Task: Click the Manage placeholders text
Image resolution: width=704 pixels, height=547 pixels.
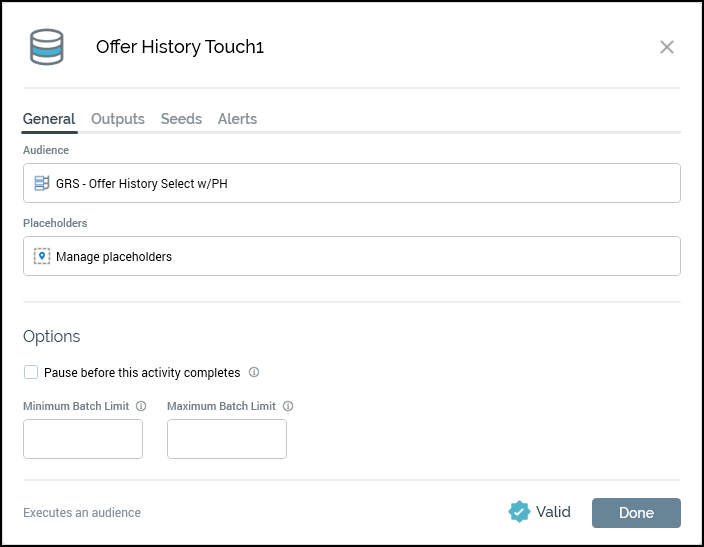Action: pos(114,257)
